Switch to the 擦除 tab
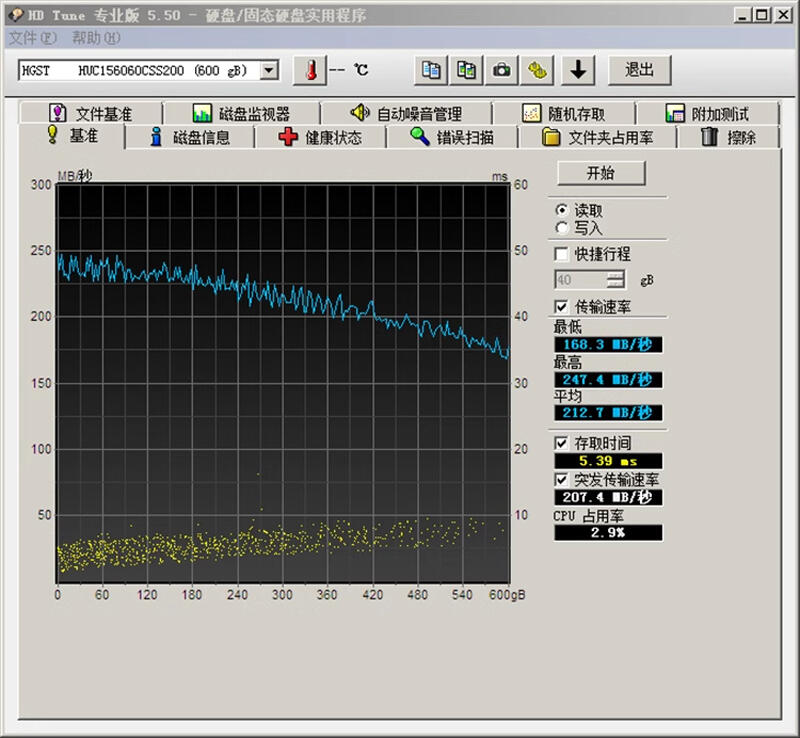 (729, 137)
